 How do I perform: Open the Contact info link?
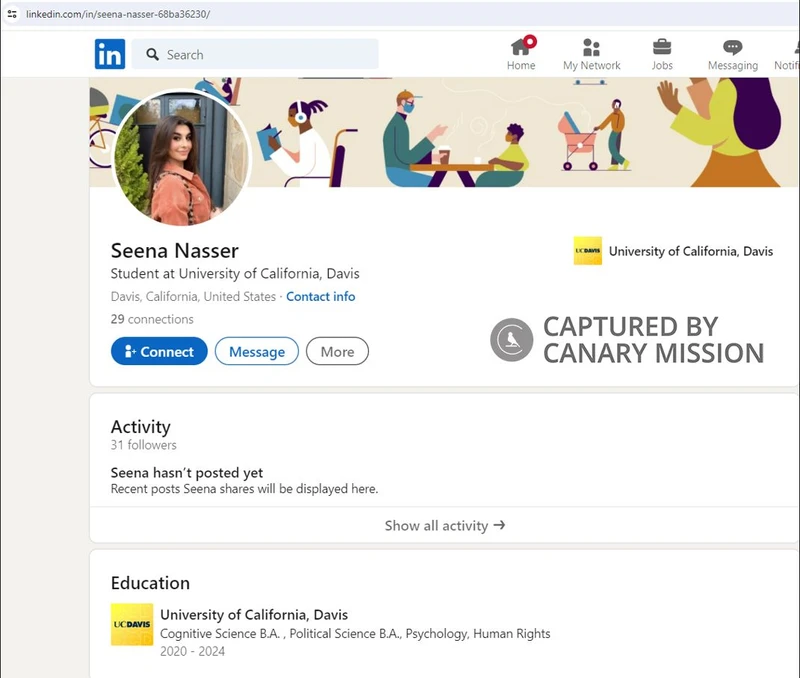point(320,296)
